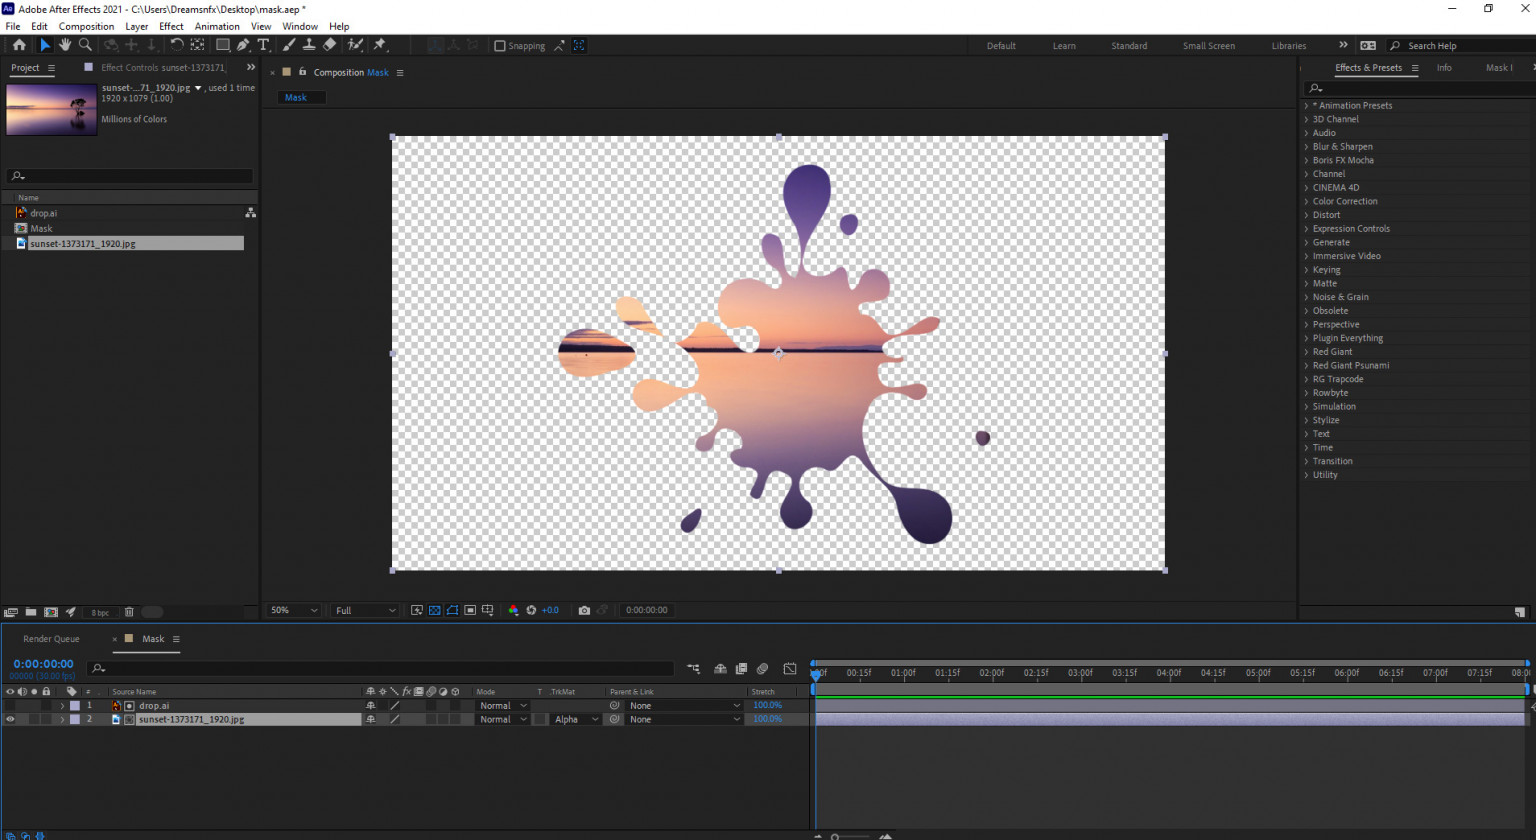1536x840 pixels.
Task: Click the purple label swatch of drop.ai layer
Action: pos(75,706)
